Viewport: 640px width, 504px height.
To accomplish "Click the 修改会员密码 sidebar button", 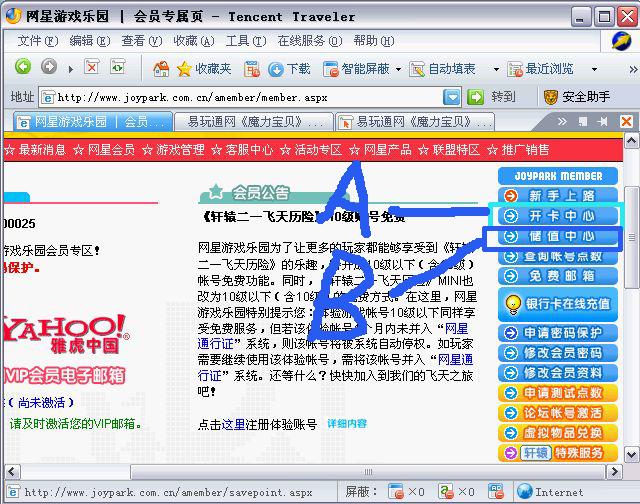I will coord(558,353).
